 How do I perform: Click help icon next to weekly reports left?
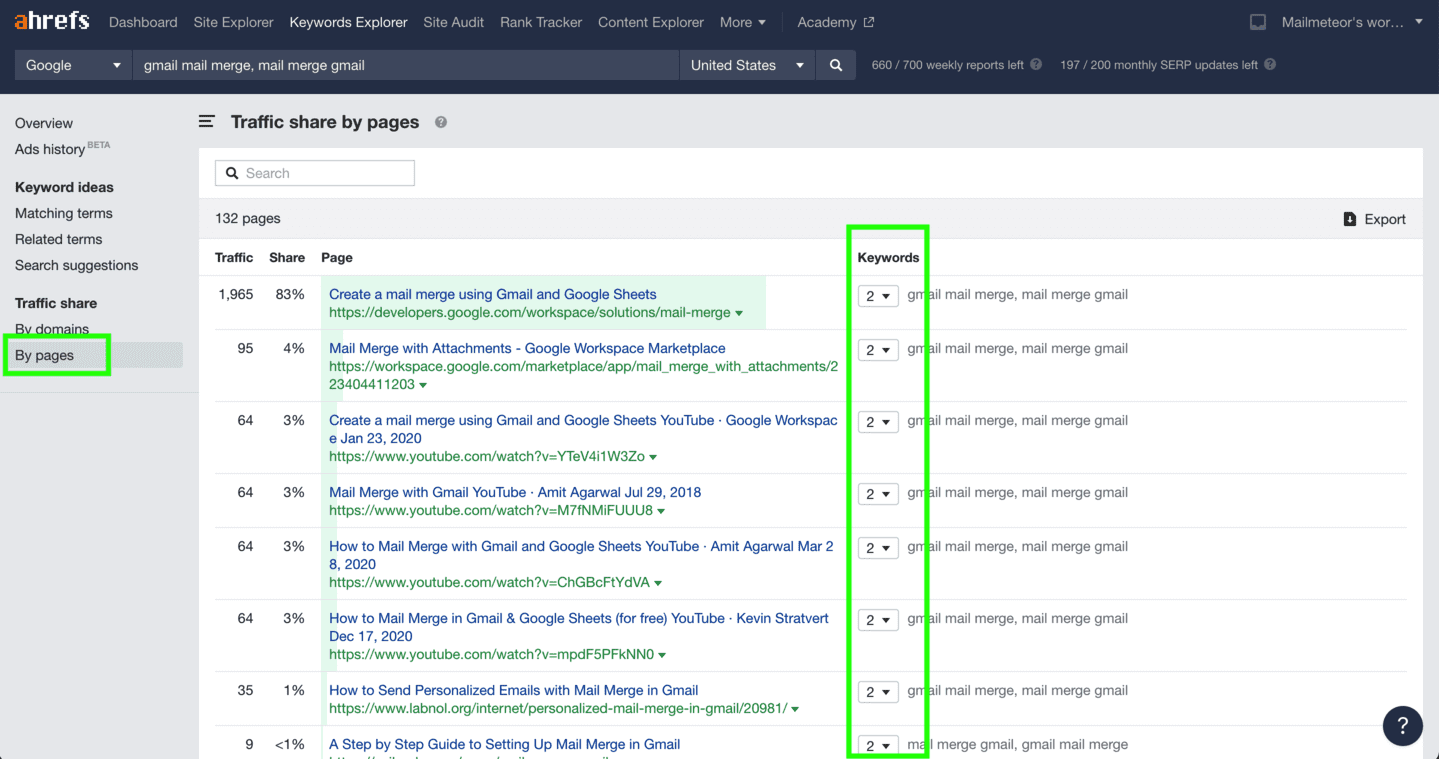[x=1036, y=64]
